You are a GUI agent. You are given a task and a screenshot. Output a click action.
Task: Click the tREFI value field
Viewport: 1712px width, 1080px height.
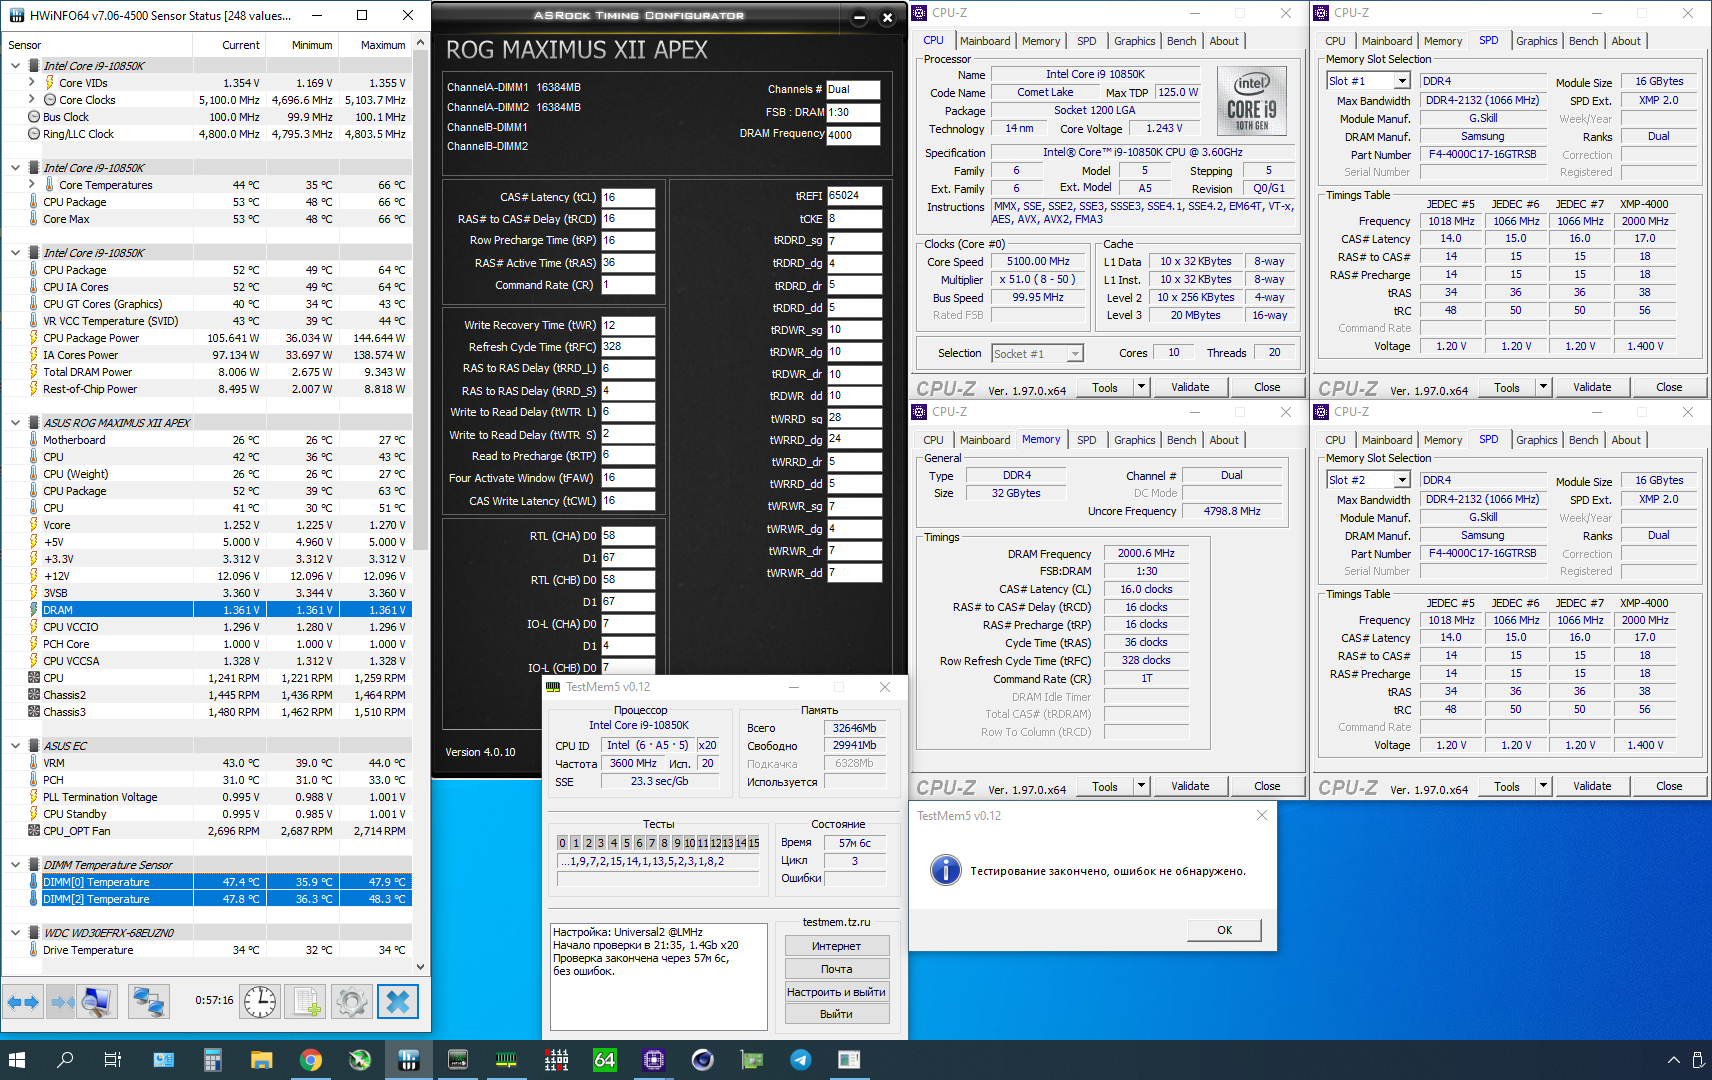click(854, 196)
